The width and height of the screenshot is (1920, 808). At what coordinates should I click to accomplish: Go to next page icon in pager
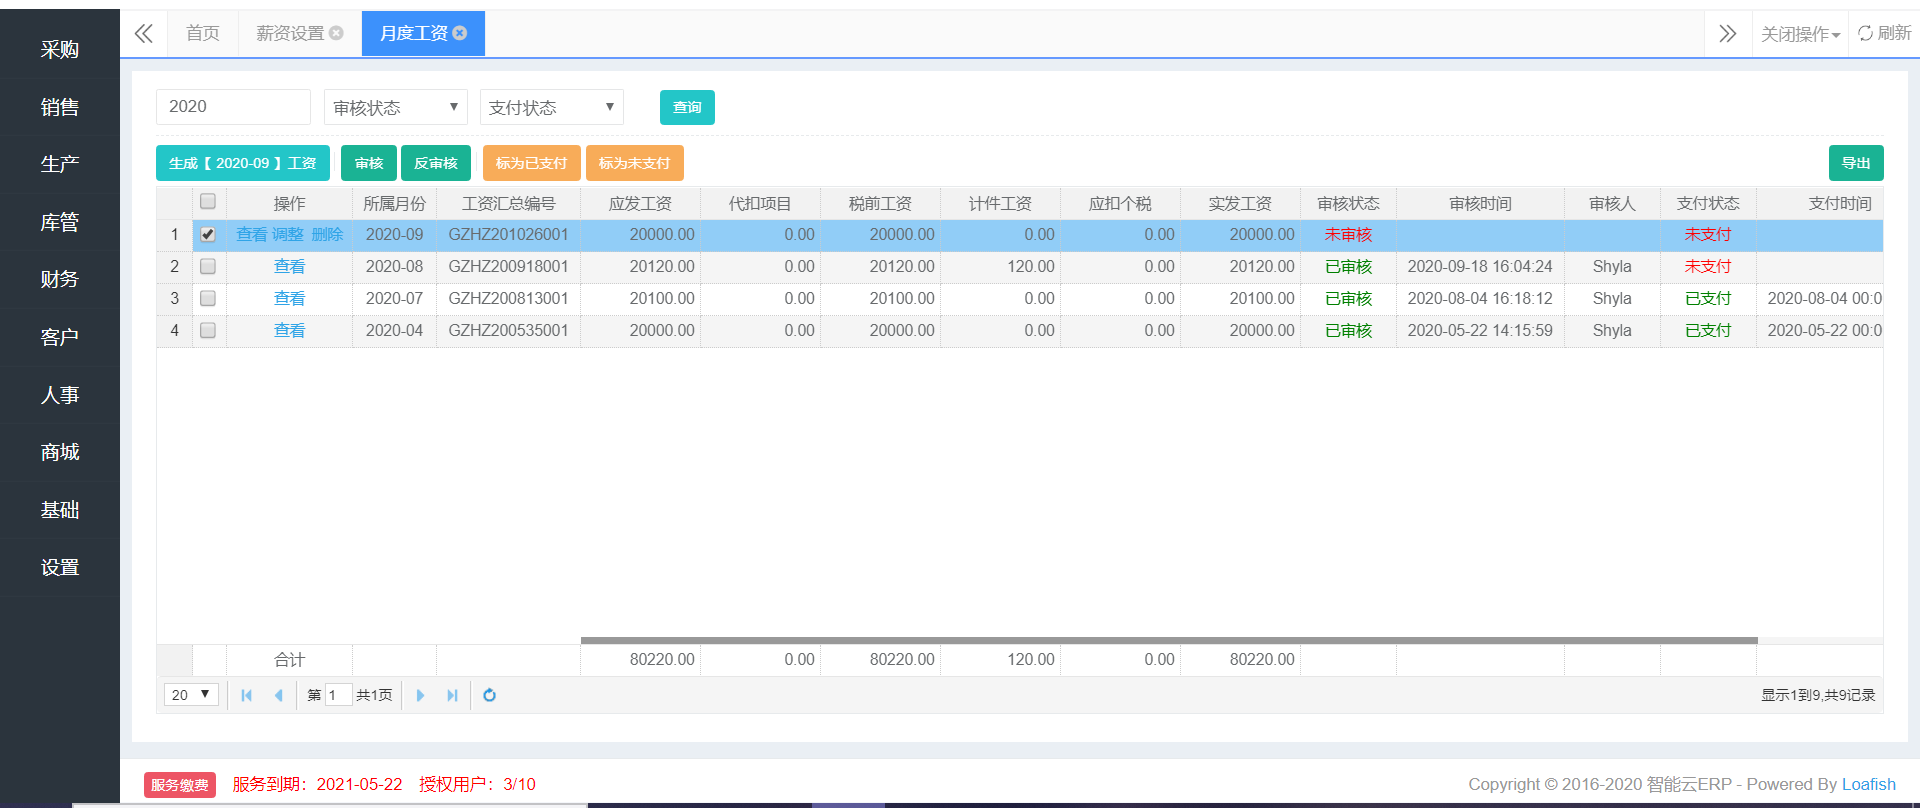click(x=420, y=695)
